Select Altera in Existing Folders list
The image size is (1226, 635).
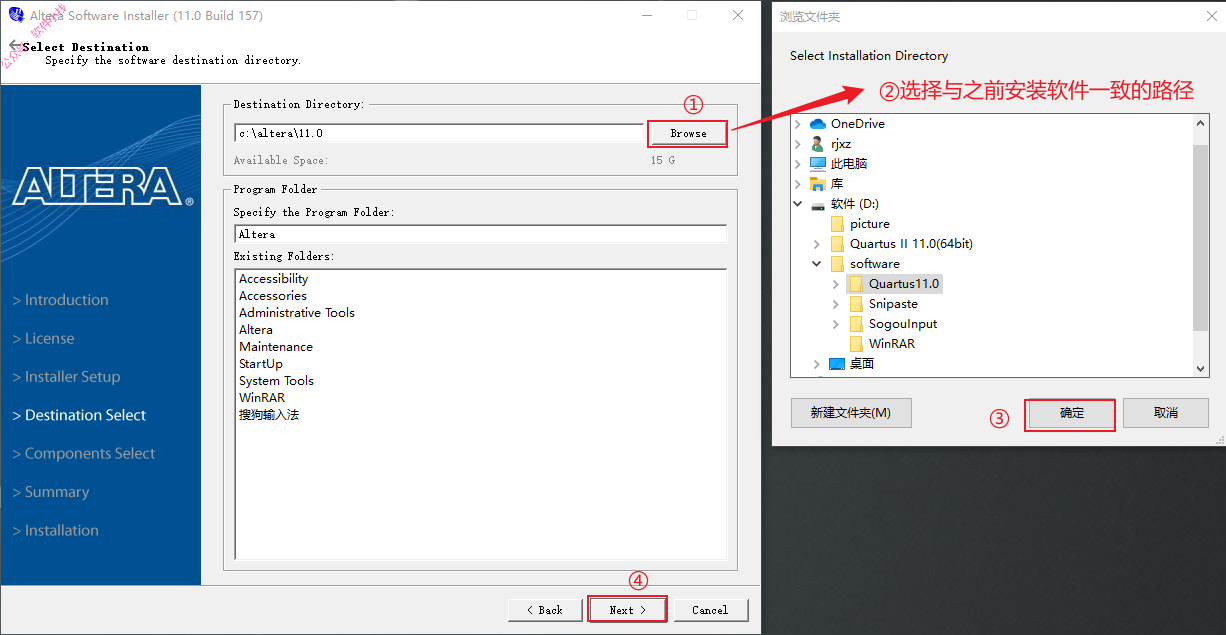256,330
